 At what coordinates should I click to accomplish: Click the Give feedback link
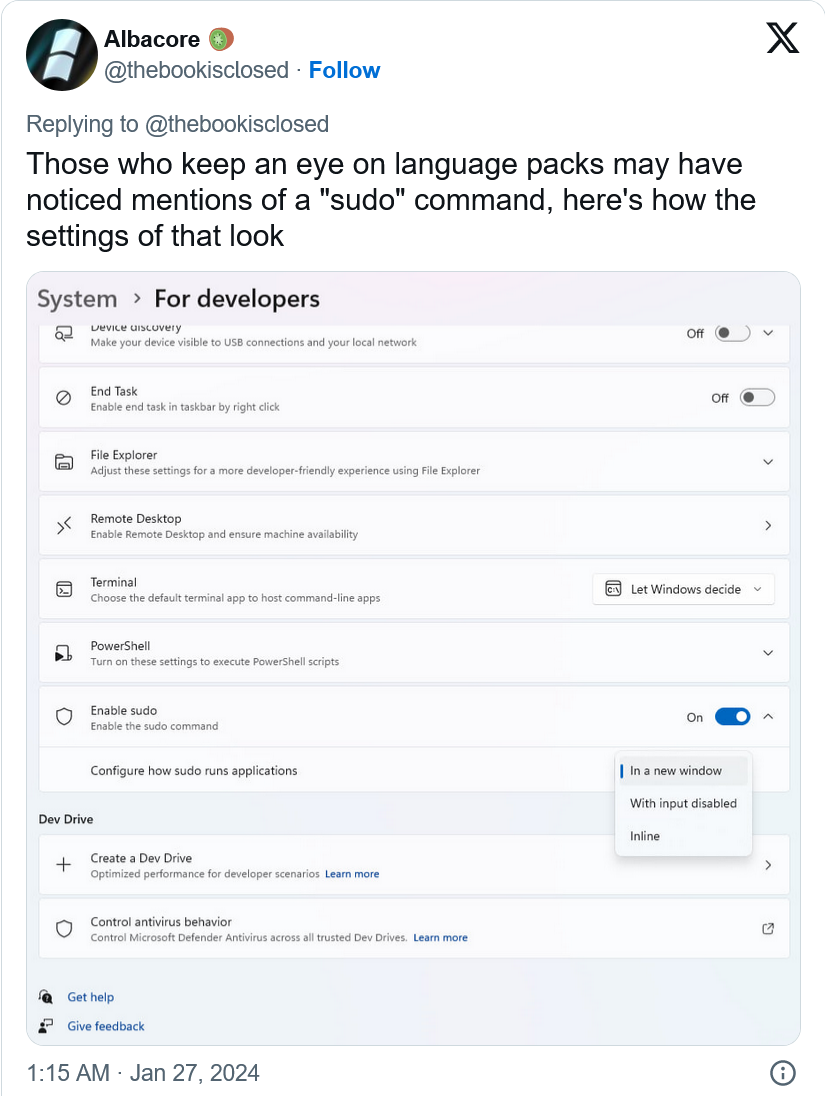coord(106,1026)
